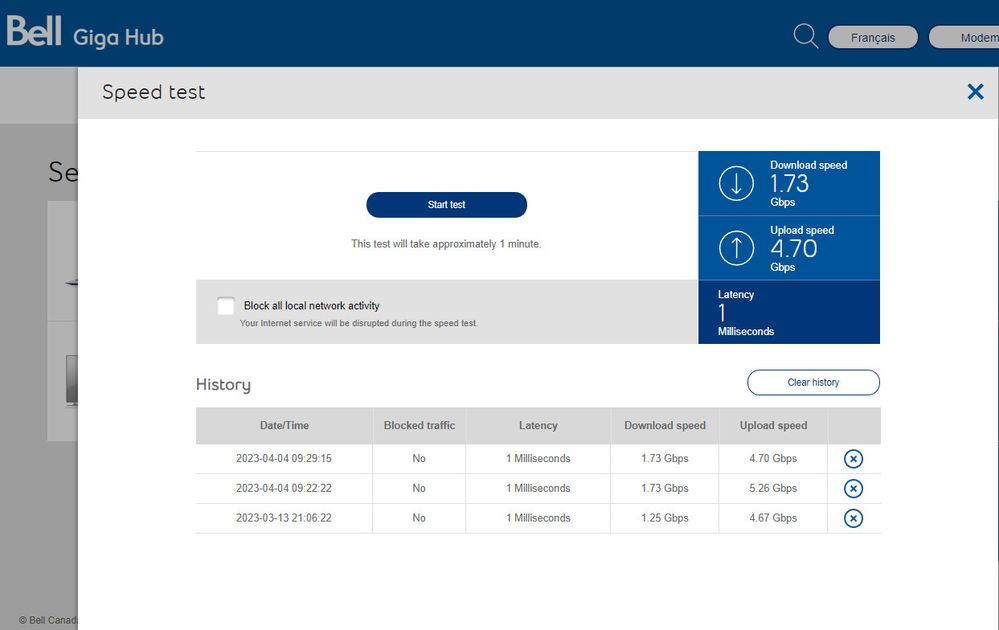This screenshot has height=630, width=999.
Task: Select the Blocked traffic column header
Action: pos(419,426)
